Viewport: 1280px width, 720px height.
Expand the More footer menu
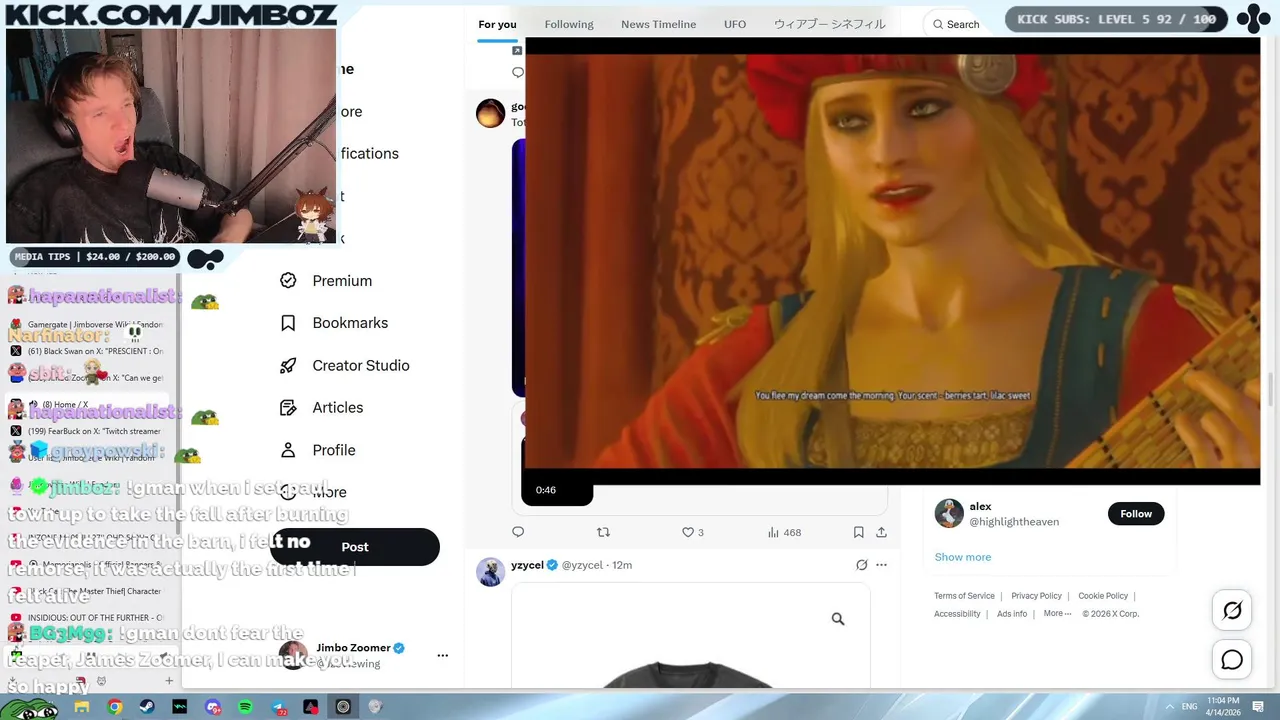pyautogui.click(x=1057, y=614)
